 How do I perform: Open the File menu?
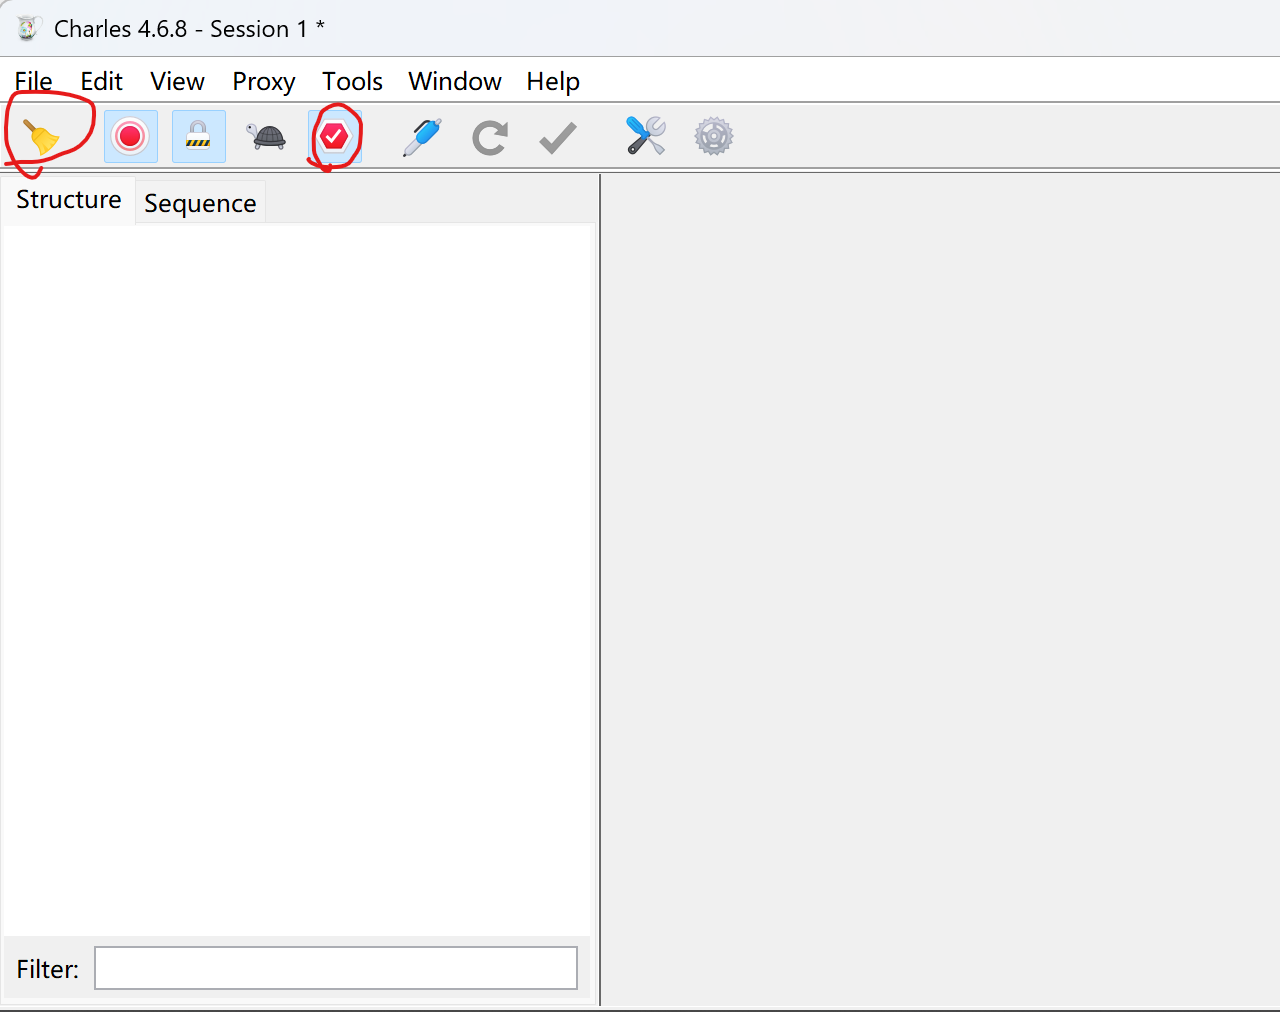pyautogui.click(x=33, y=81)
